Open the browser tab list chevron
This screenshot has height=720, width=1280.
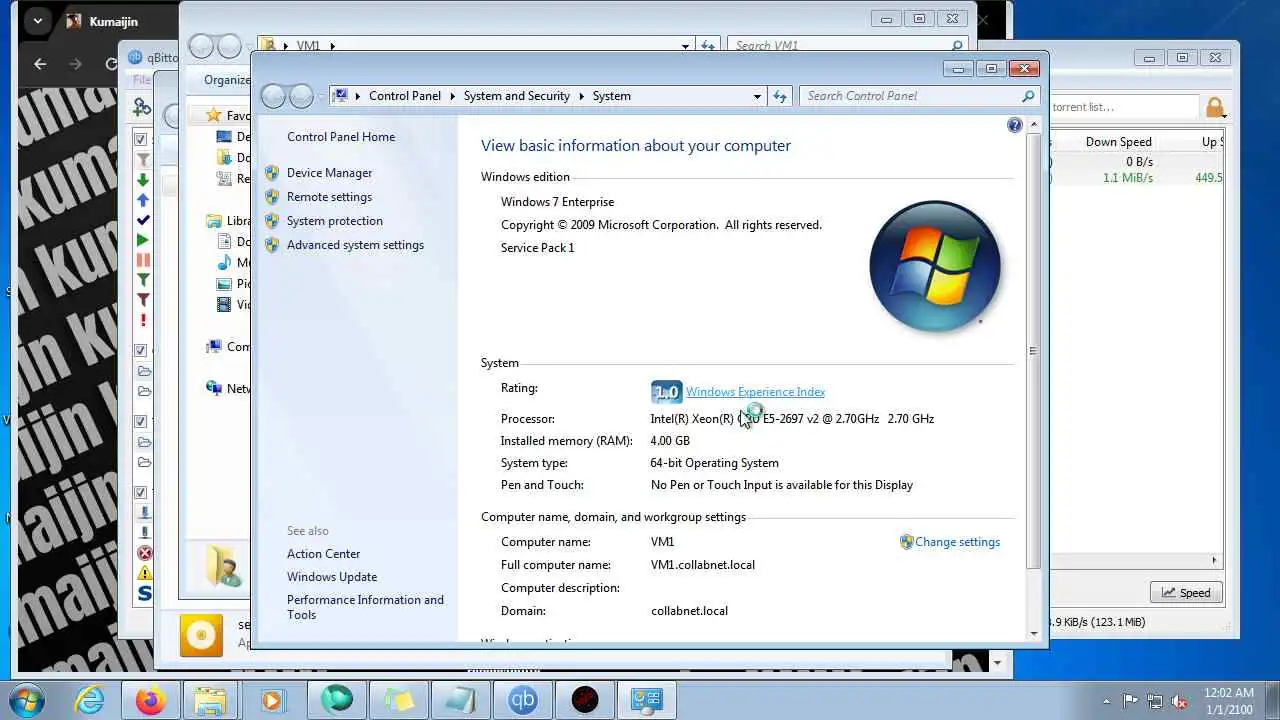click(37, 20)
